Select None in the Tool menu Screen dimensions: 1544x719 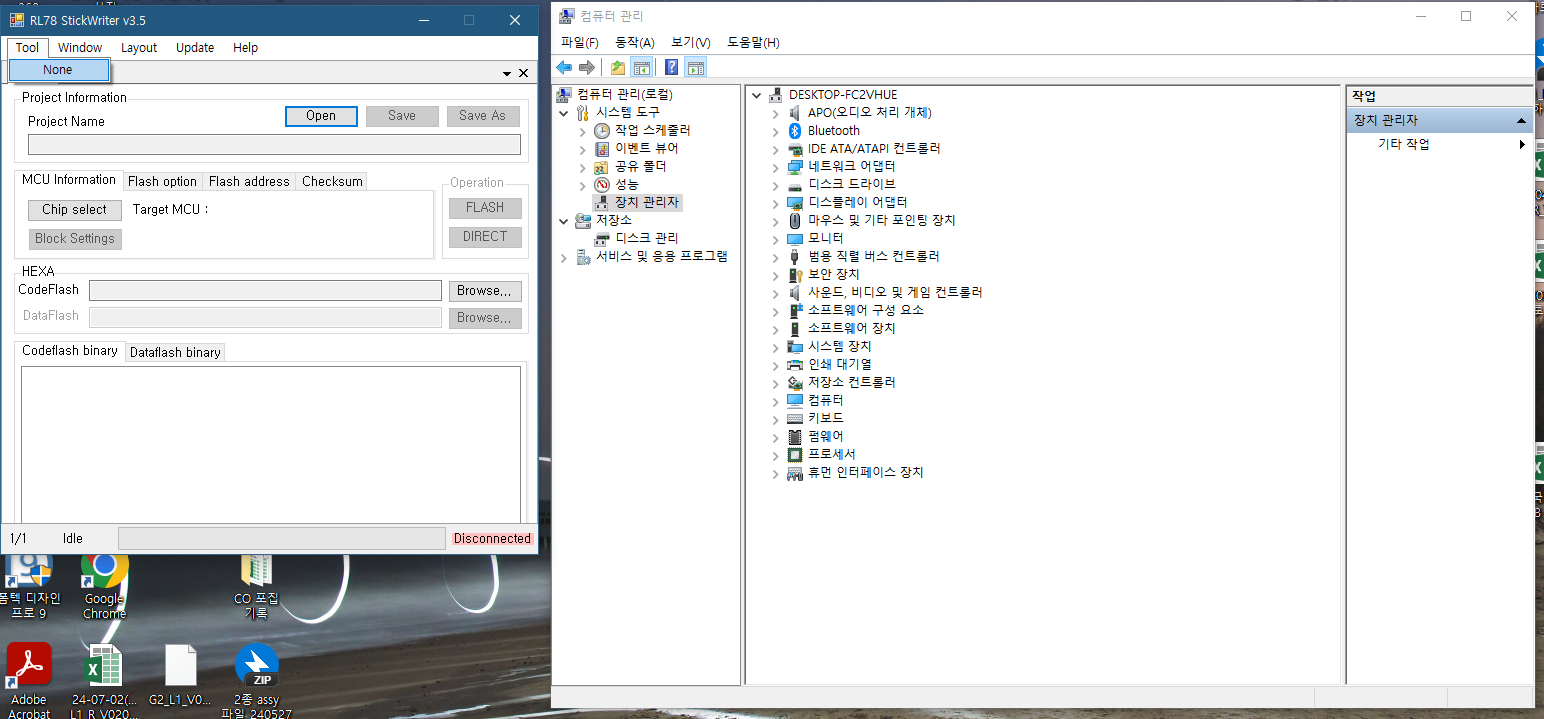pos(58,70)
